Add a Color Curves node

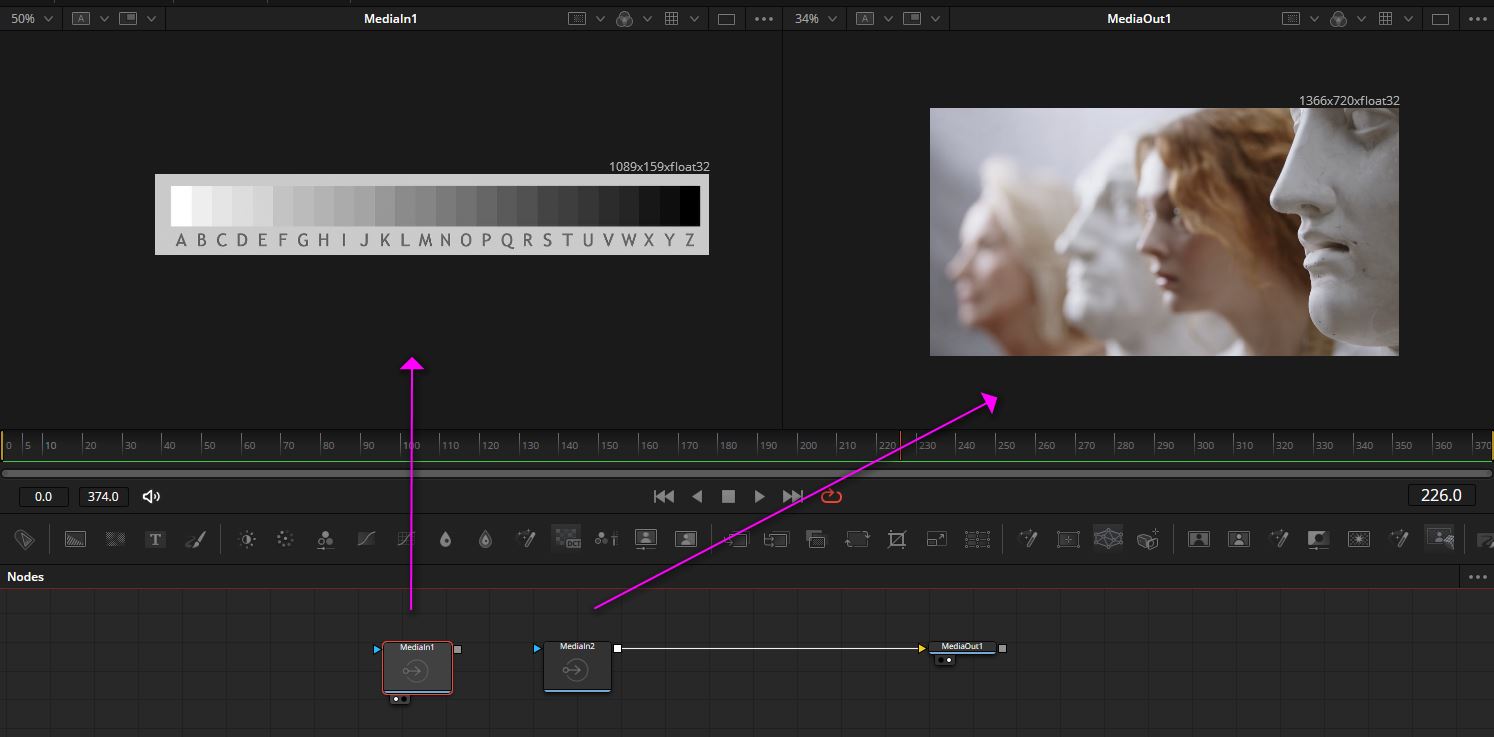366,539
